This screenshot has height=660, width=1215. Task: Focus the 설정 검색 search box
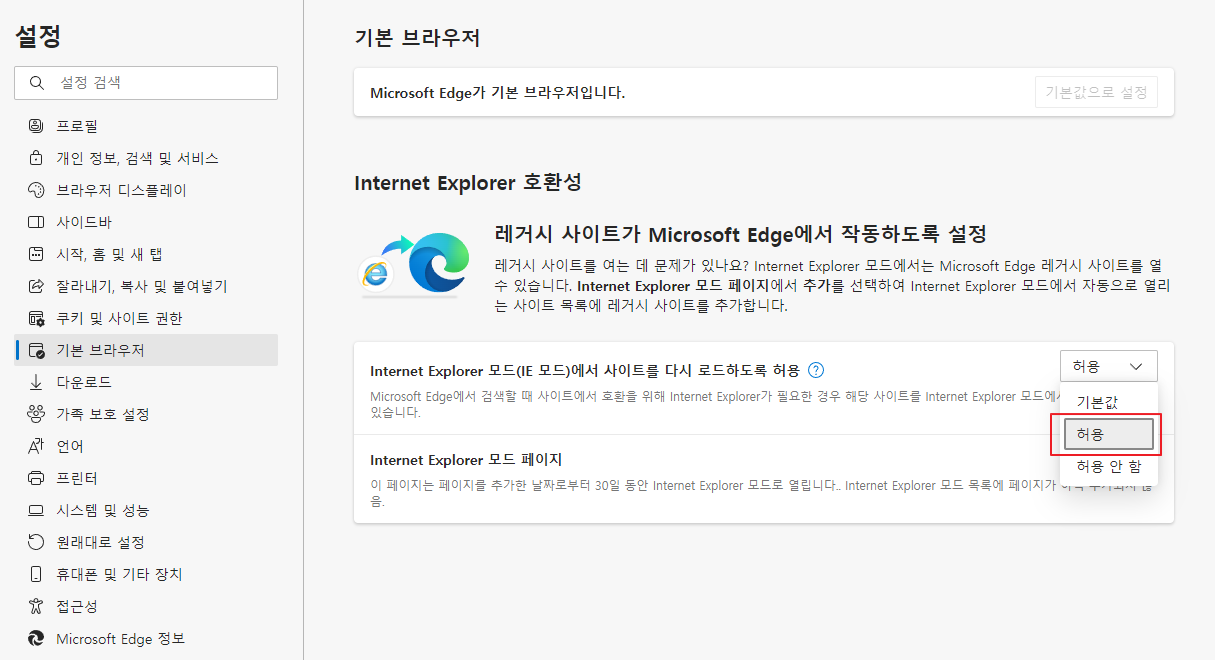(x=146, y=83)
